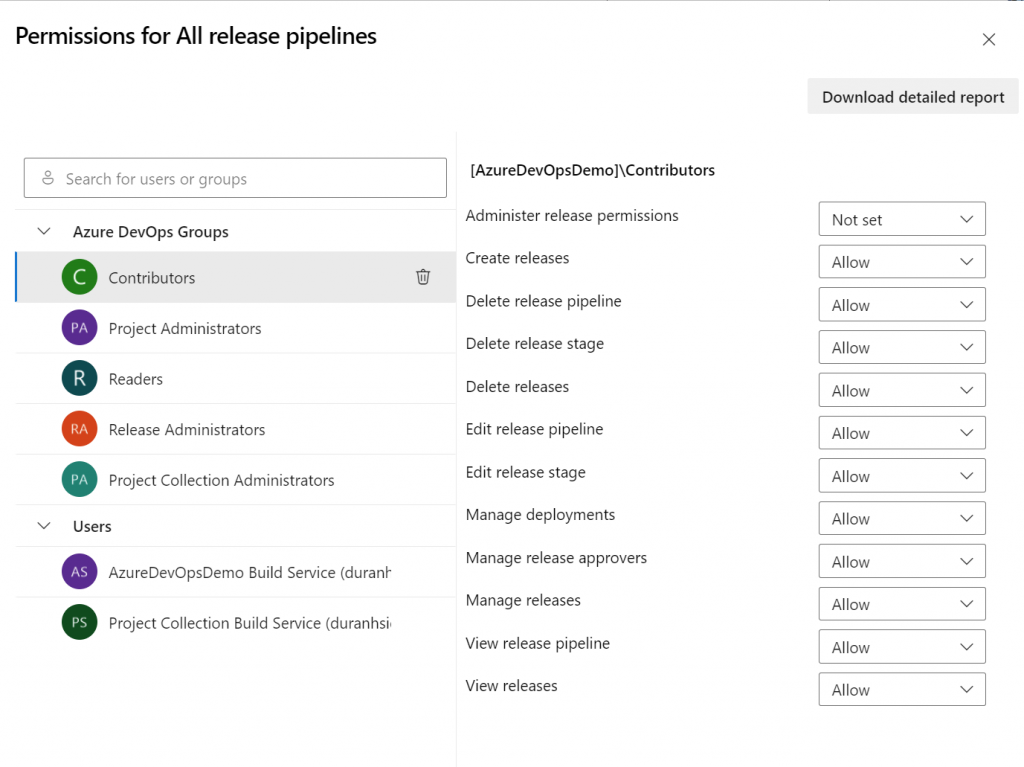Screen dimensions: 1024x767
Task: Click the purple Project Administrators avatar
Action: [x=79, y=328]
